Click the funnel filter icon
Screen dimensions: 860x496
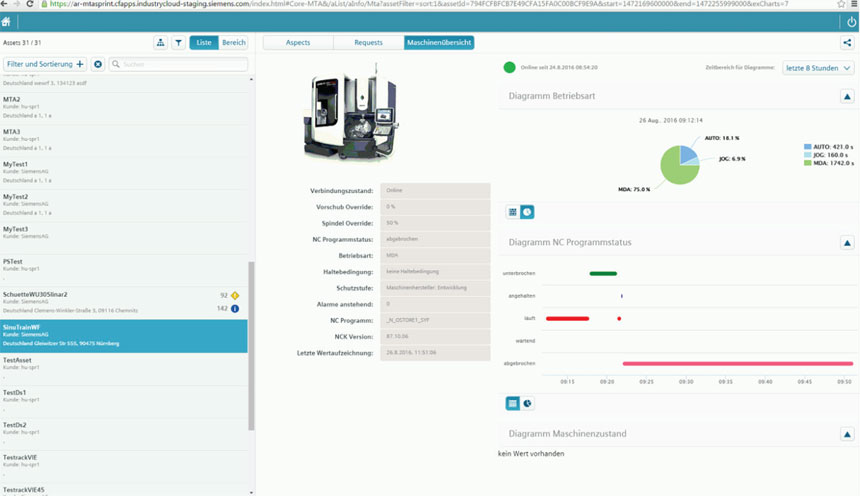(x=178, y=42)
